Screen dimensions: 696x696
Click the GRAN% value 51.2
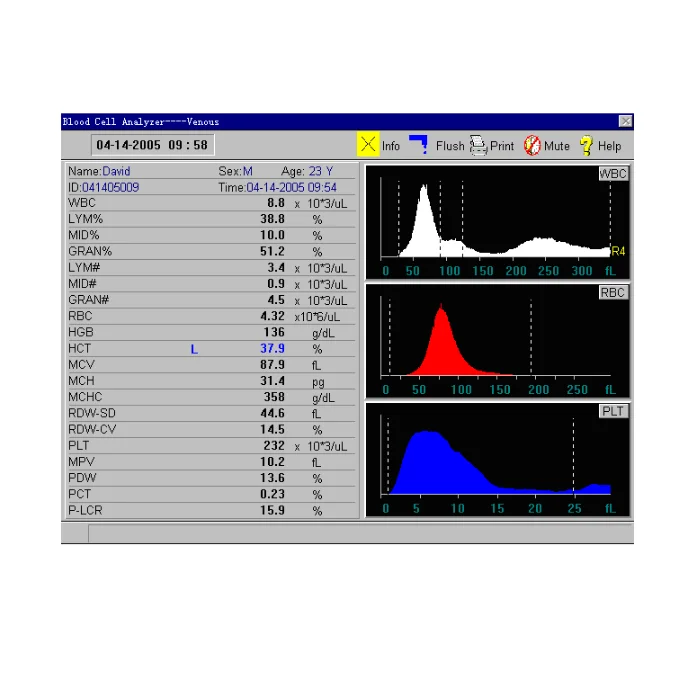[x=272, y=251]
